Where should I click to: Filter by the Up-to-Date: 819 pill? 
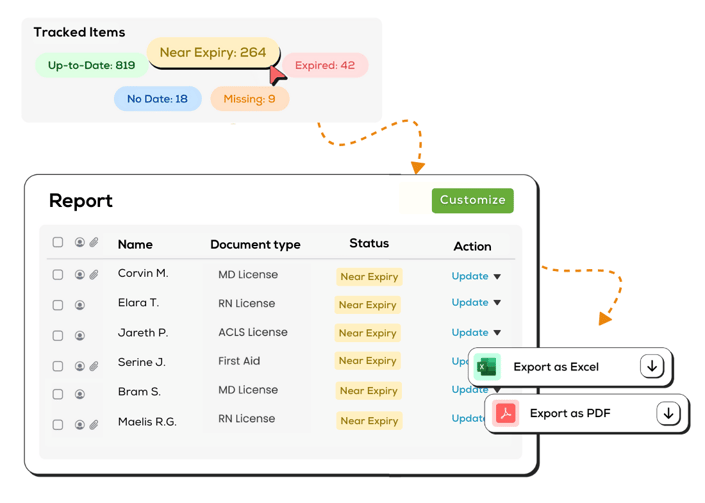[x=92, y=65]
